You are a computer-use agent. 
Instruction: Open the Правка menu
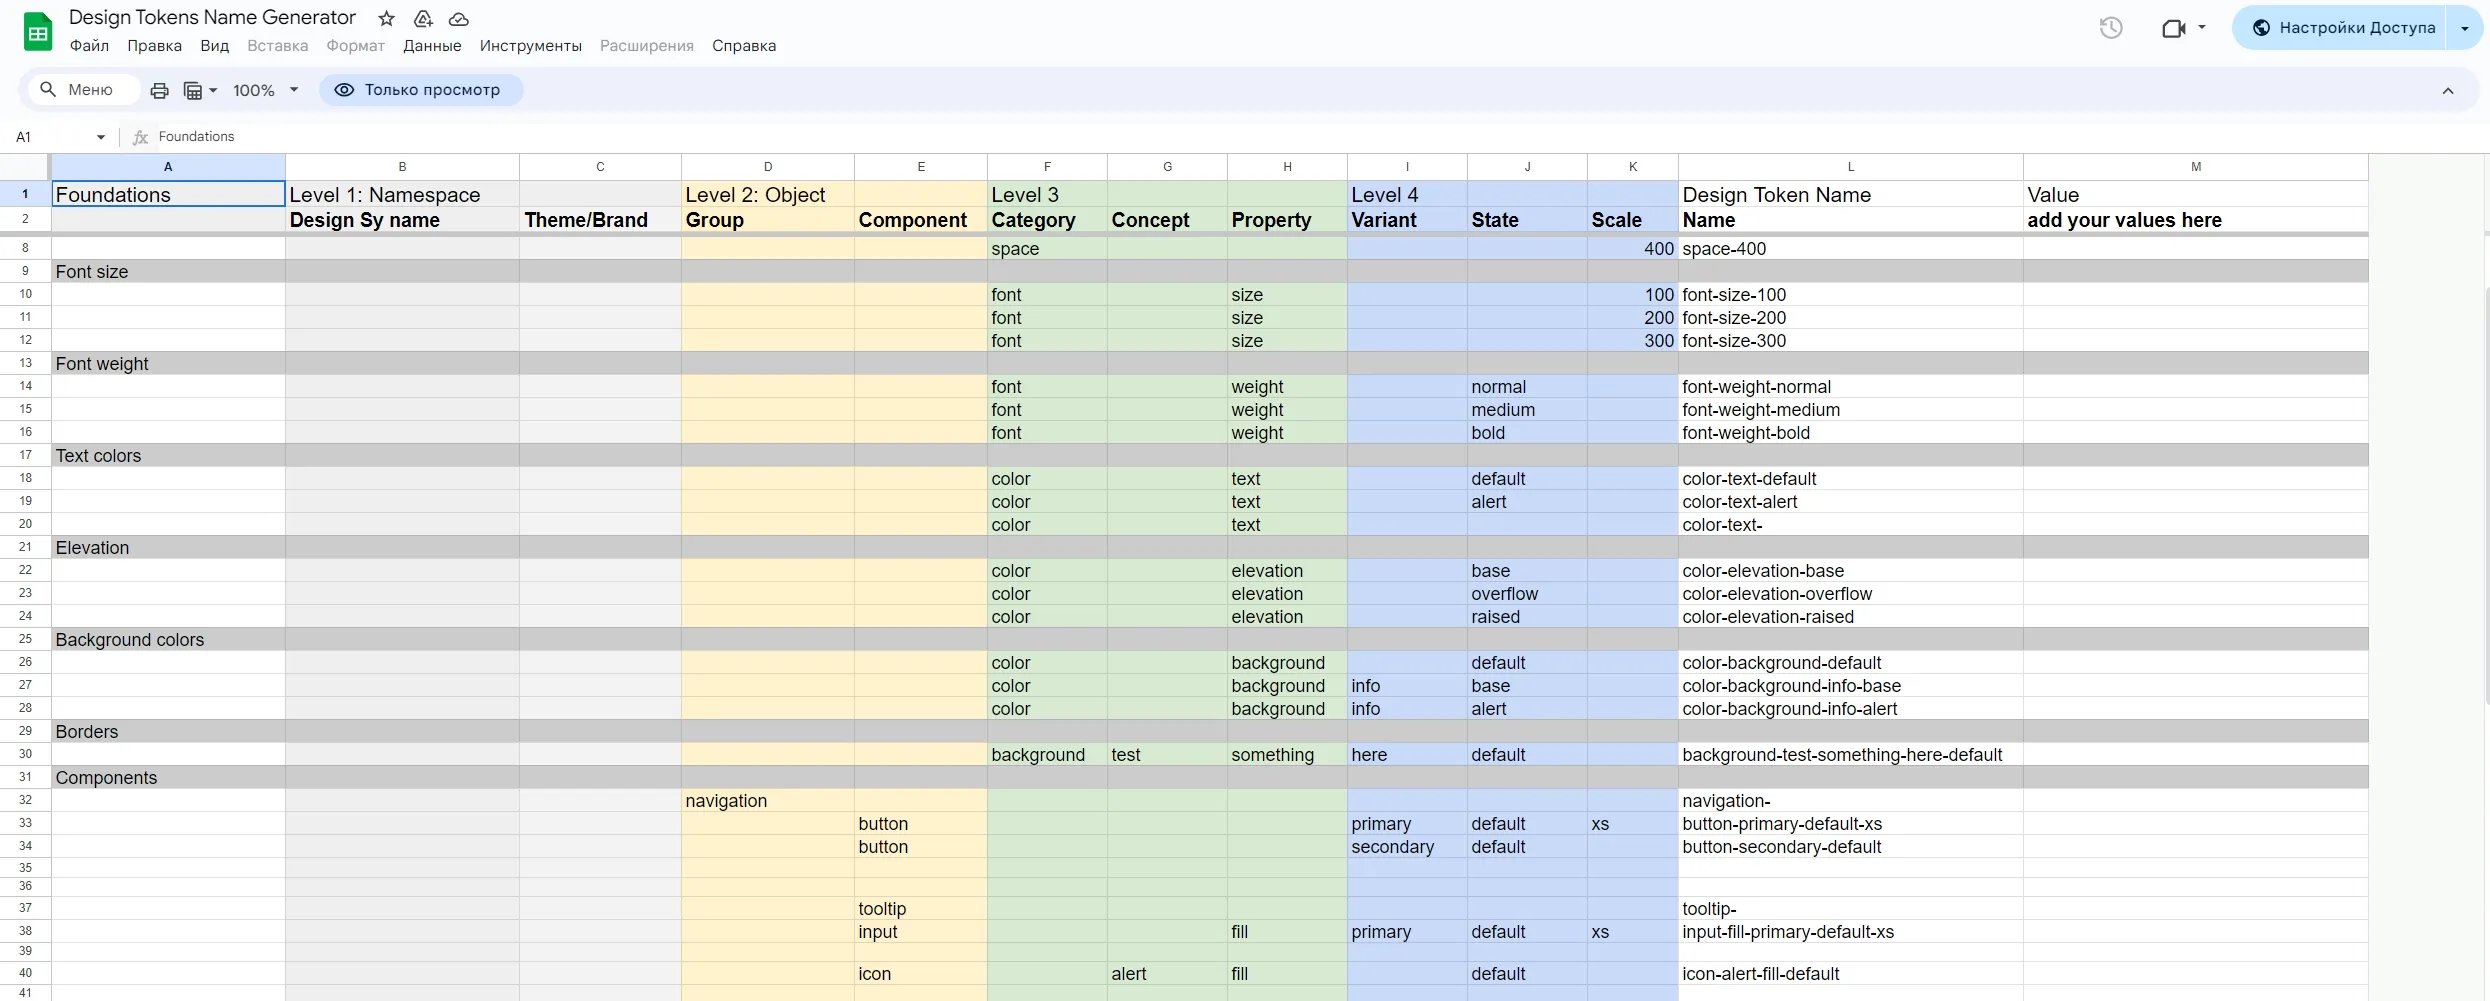pyautogui.click(x=154, y=46)
